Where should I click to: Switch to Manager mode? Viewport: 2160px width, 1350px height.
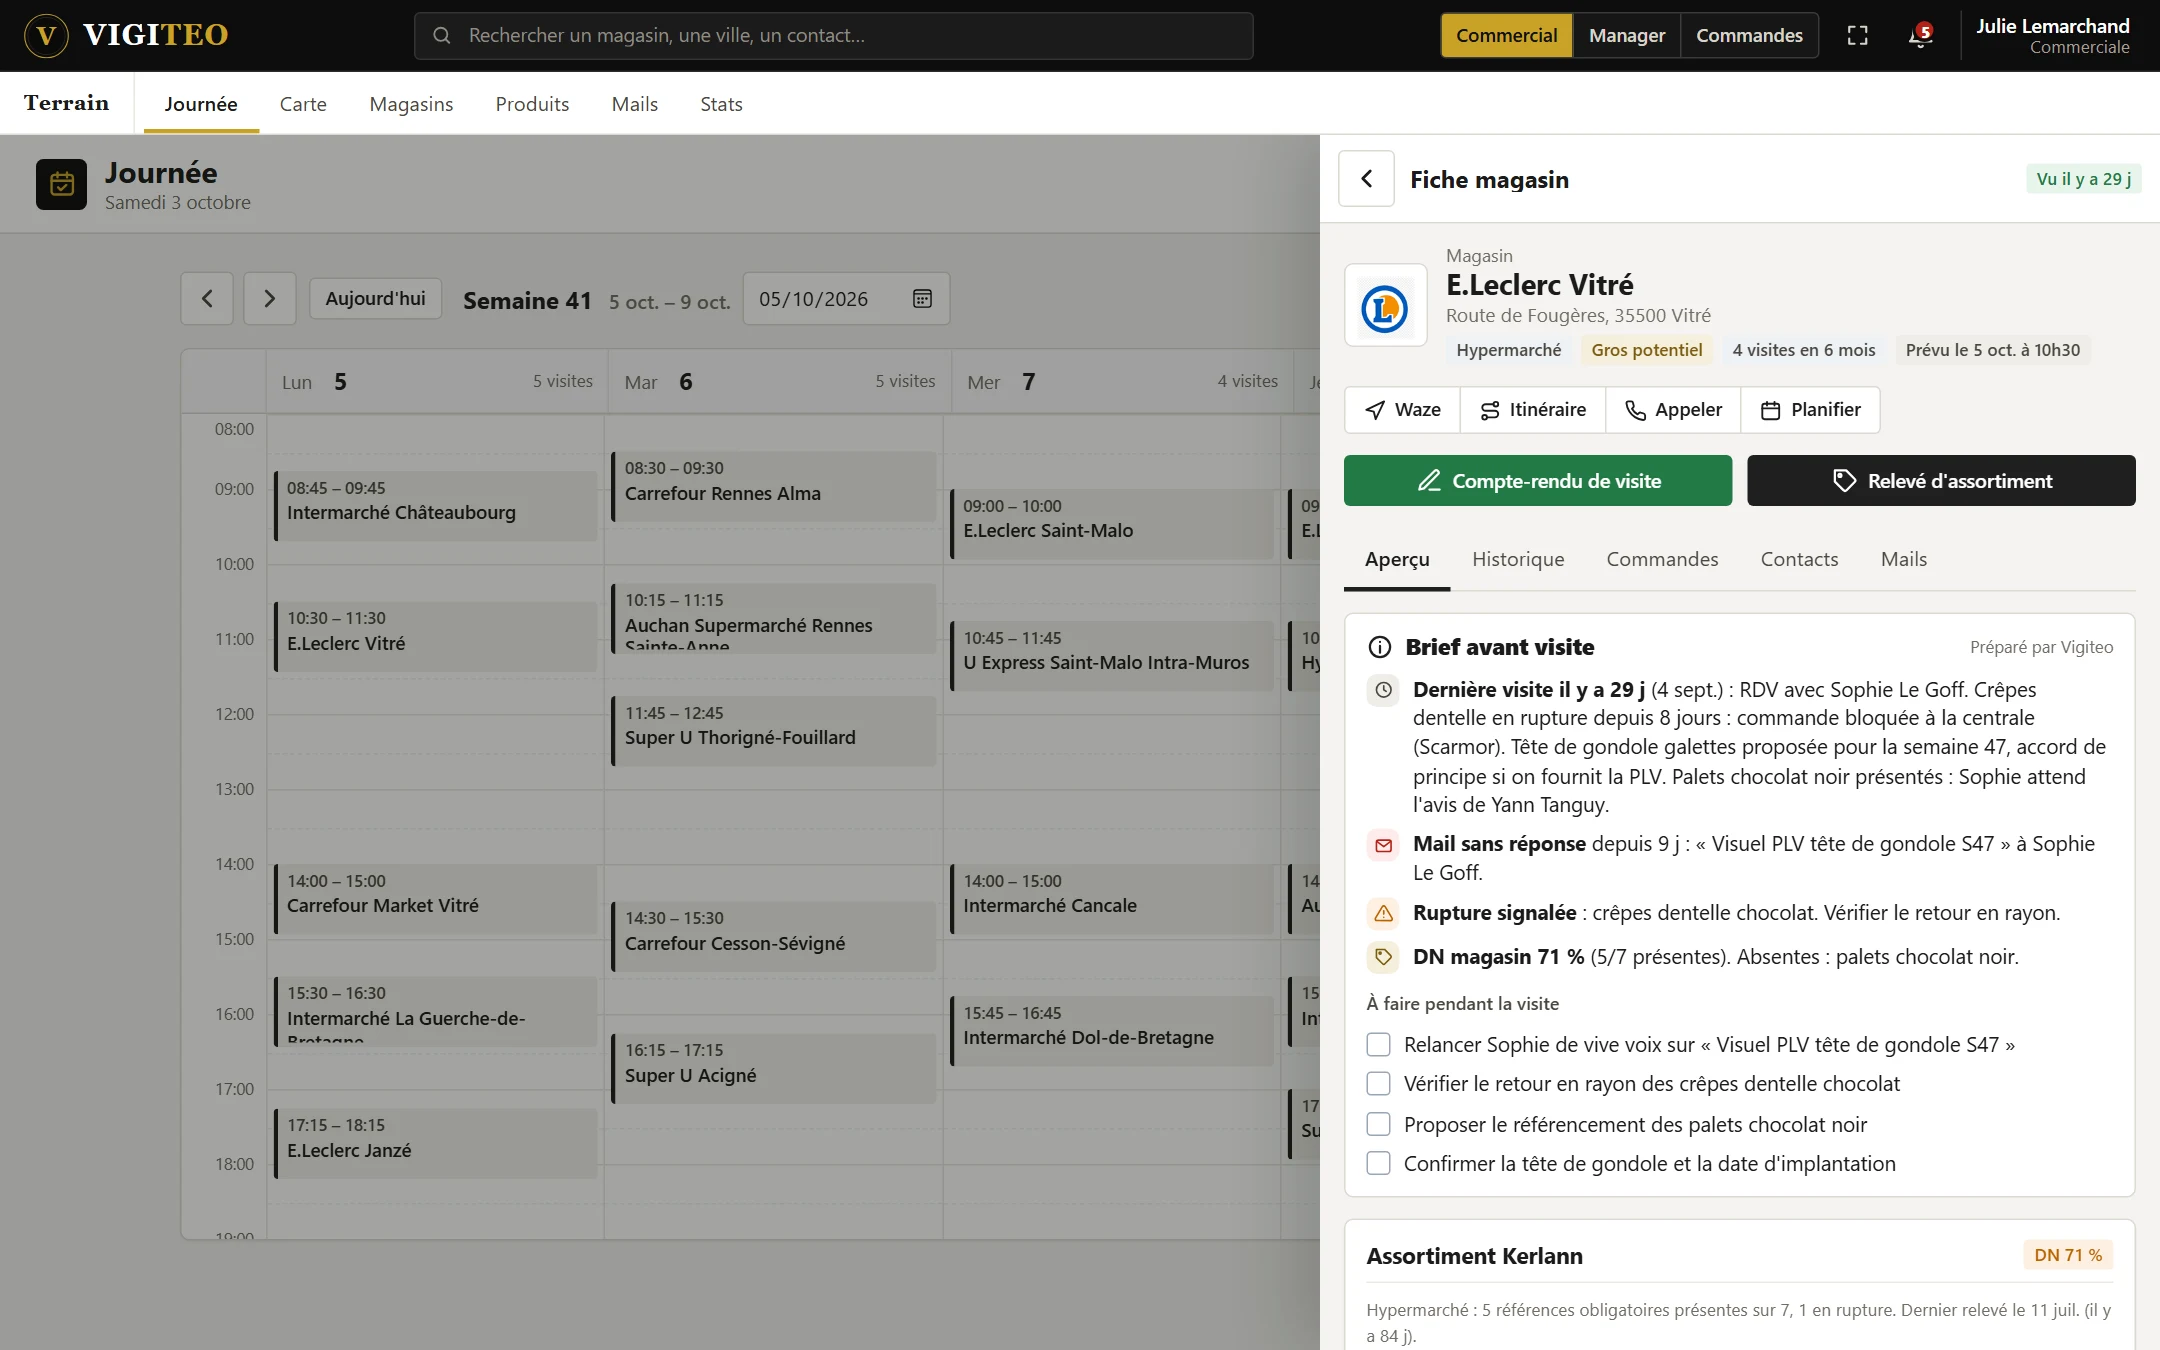click(x=1626, y=36)
